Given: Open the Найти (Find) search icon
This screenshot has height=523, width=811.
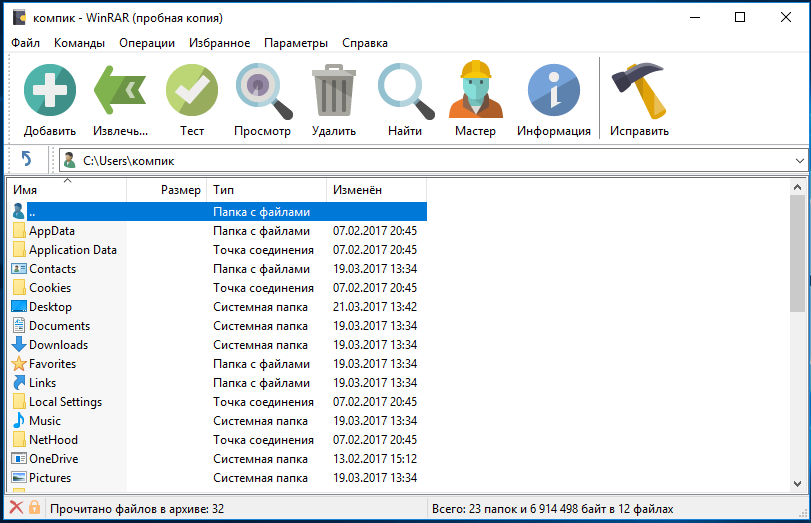Looking at the screenshot, I should [406, 91].
